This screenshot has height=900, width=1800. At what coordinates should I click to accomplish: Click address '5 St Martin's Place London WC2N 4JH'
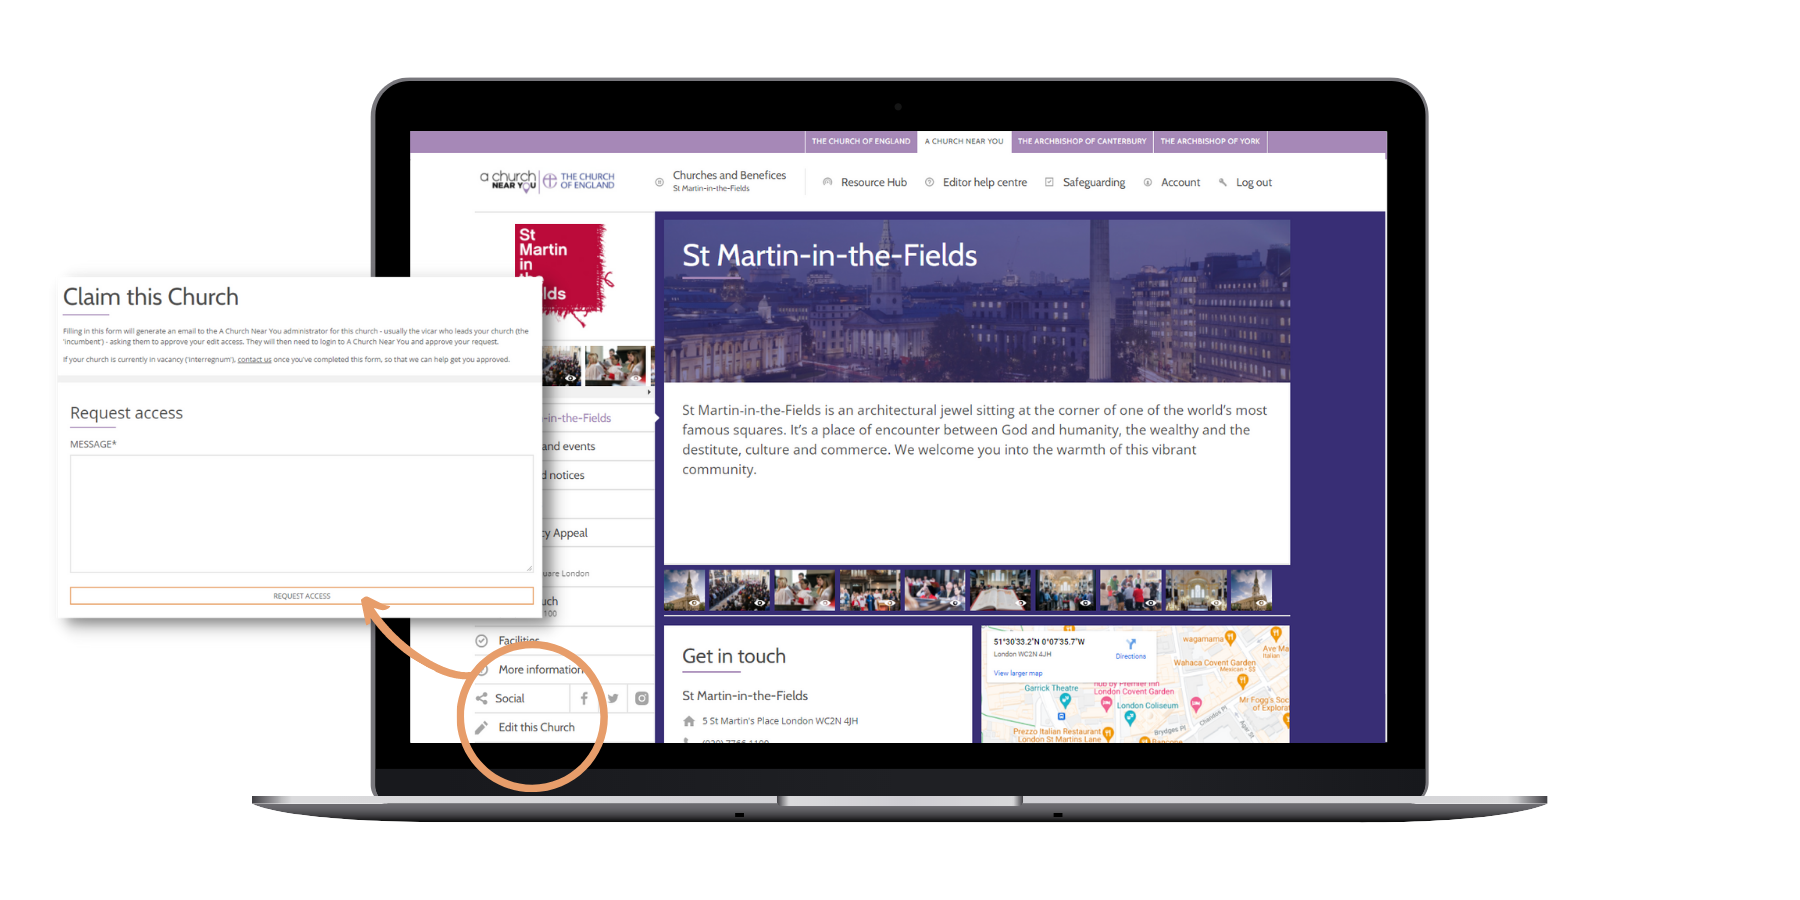pos(780,721)
